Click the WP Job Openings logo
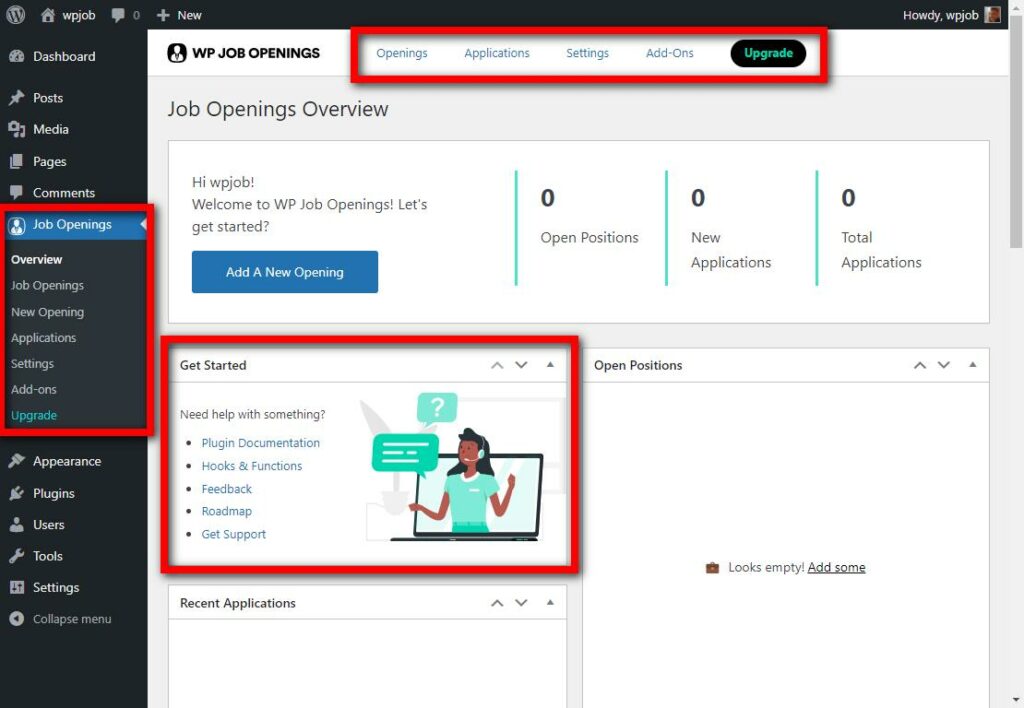1024x708 pixels. pos(244,53)
